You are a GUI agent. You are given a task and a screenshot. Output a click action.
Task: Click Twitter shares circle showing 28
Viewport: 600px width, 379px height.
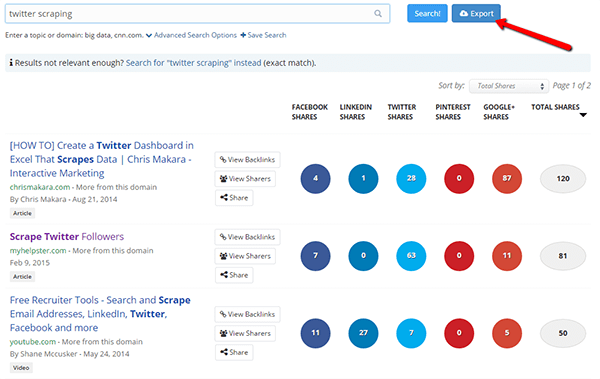411,178
